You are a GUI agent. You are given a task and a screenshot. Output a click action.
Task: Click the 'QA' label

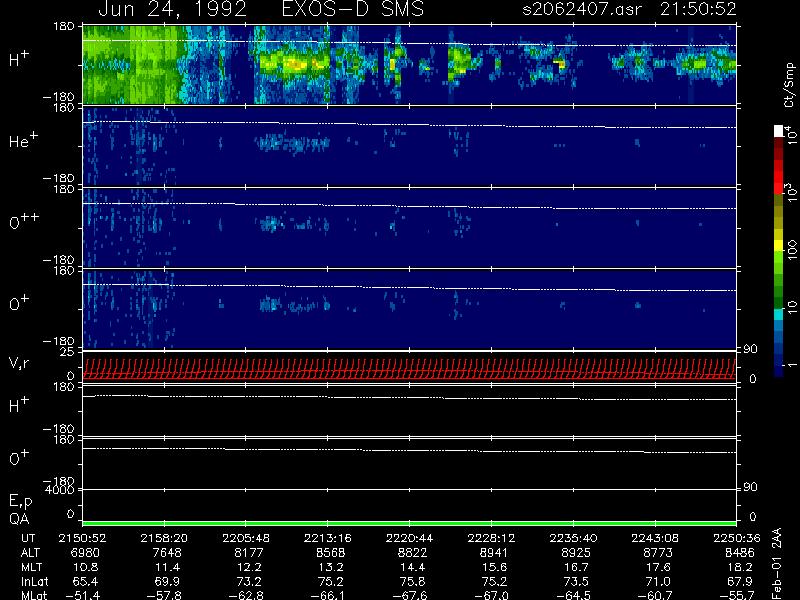pyautogui.click(x=19, y=519)
